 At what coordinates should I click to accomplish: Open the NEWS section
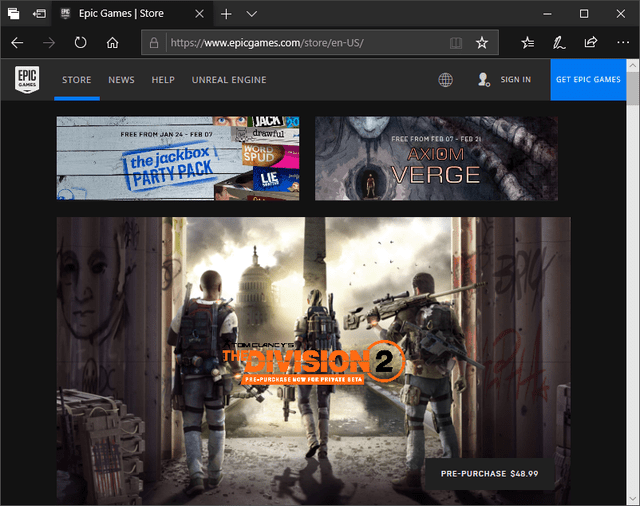tap(121, 80)
